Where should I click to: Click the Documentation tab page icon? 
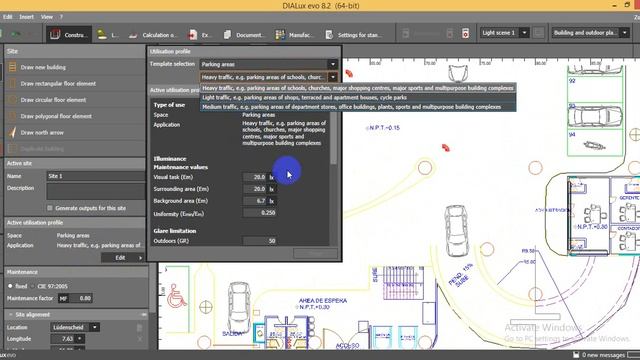[227, 35]
